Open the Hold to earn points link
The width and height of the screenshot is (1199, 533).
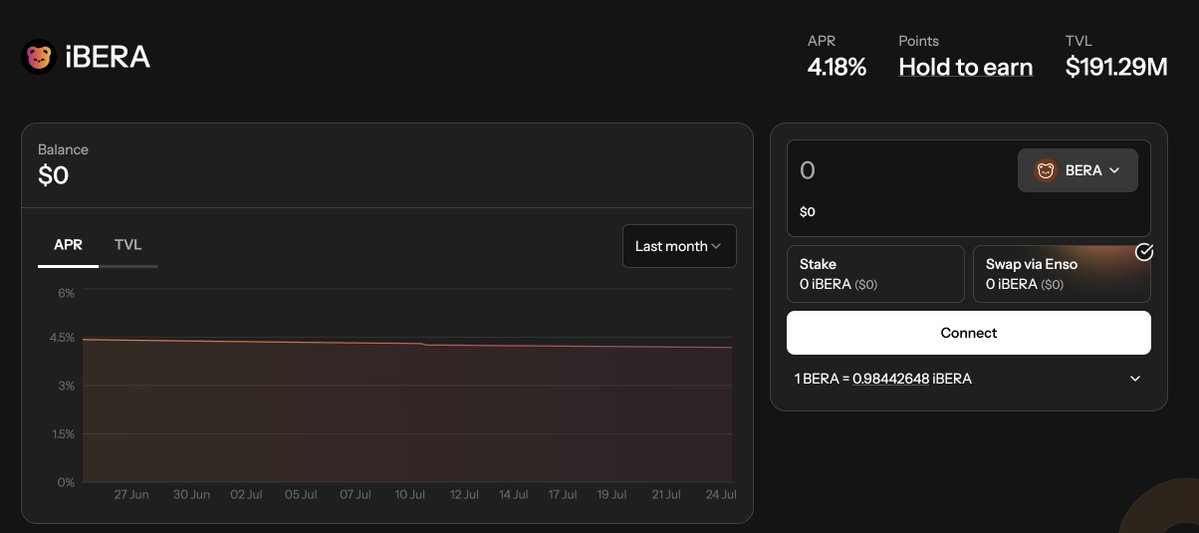965,67
